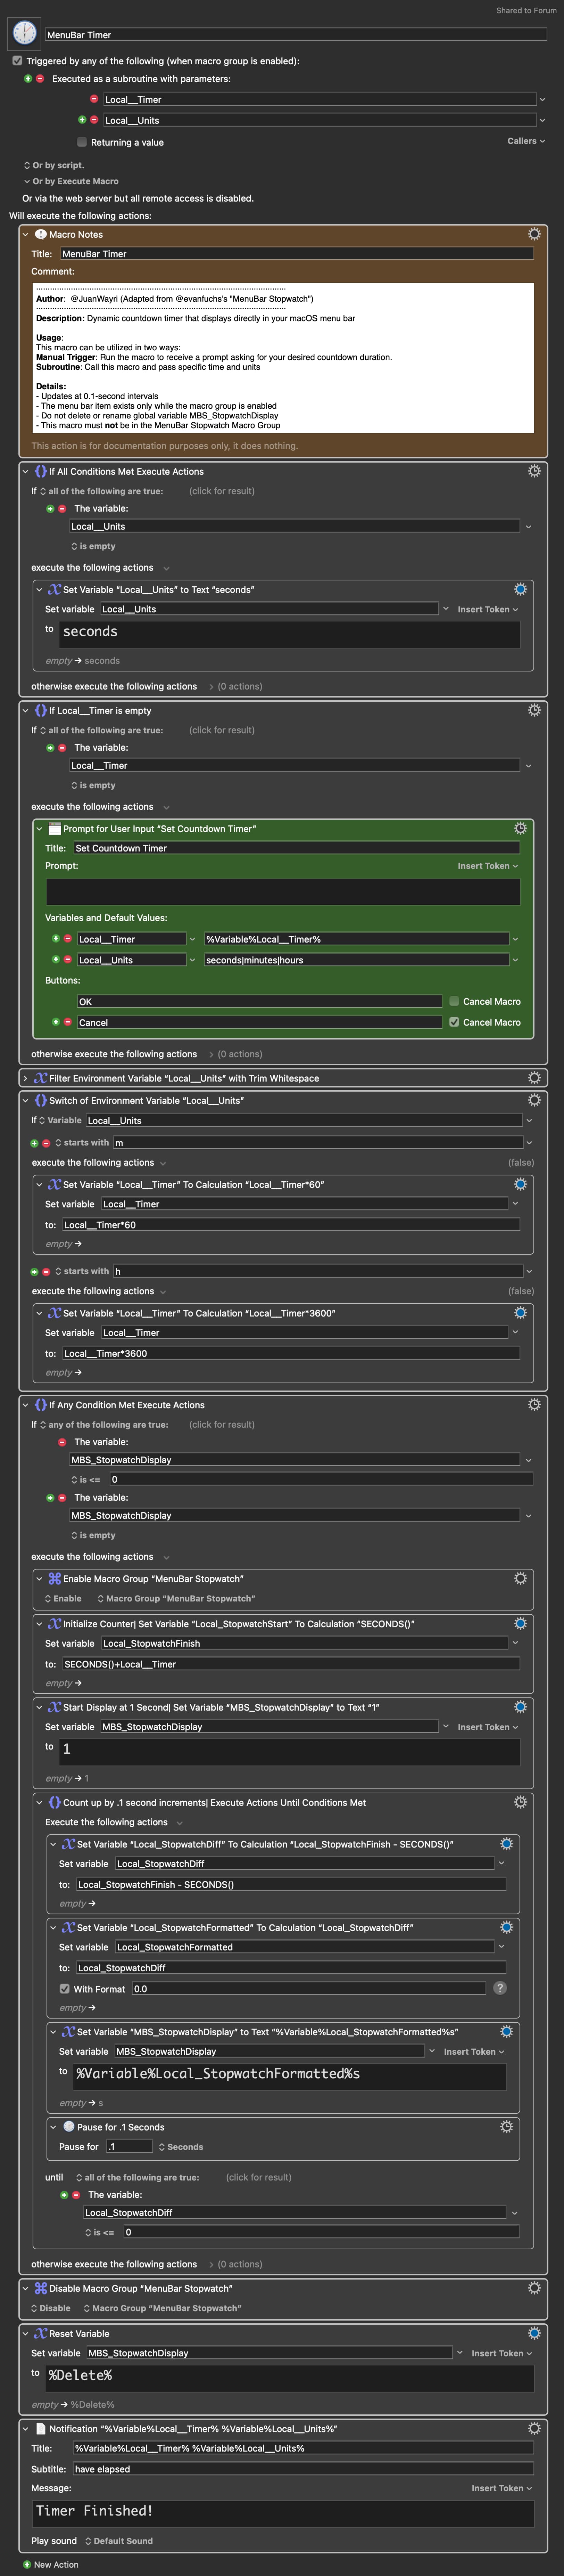Click the macro clock icon at top
The image size is (564, 2576).
24,33
